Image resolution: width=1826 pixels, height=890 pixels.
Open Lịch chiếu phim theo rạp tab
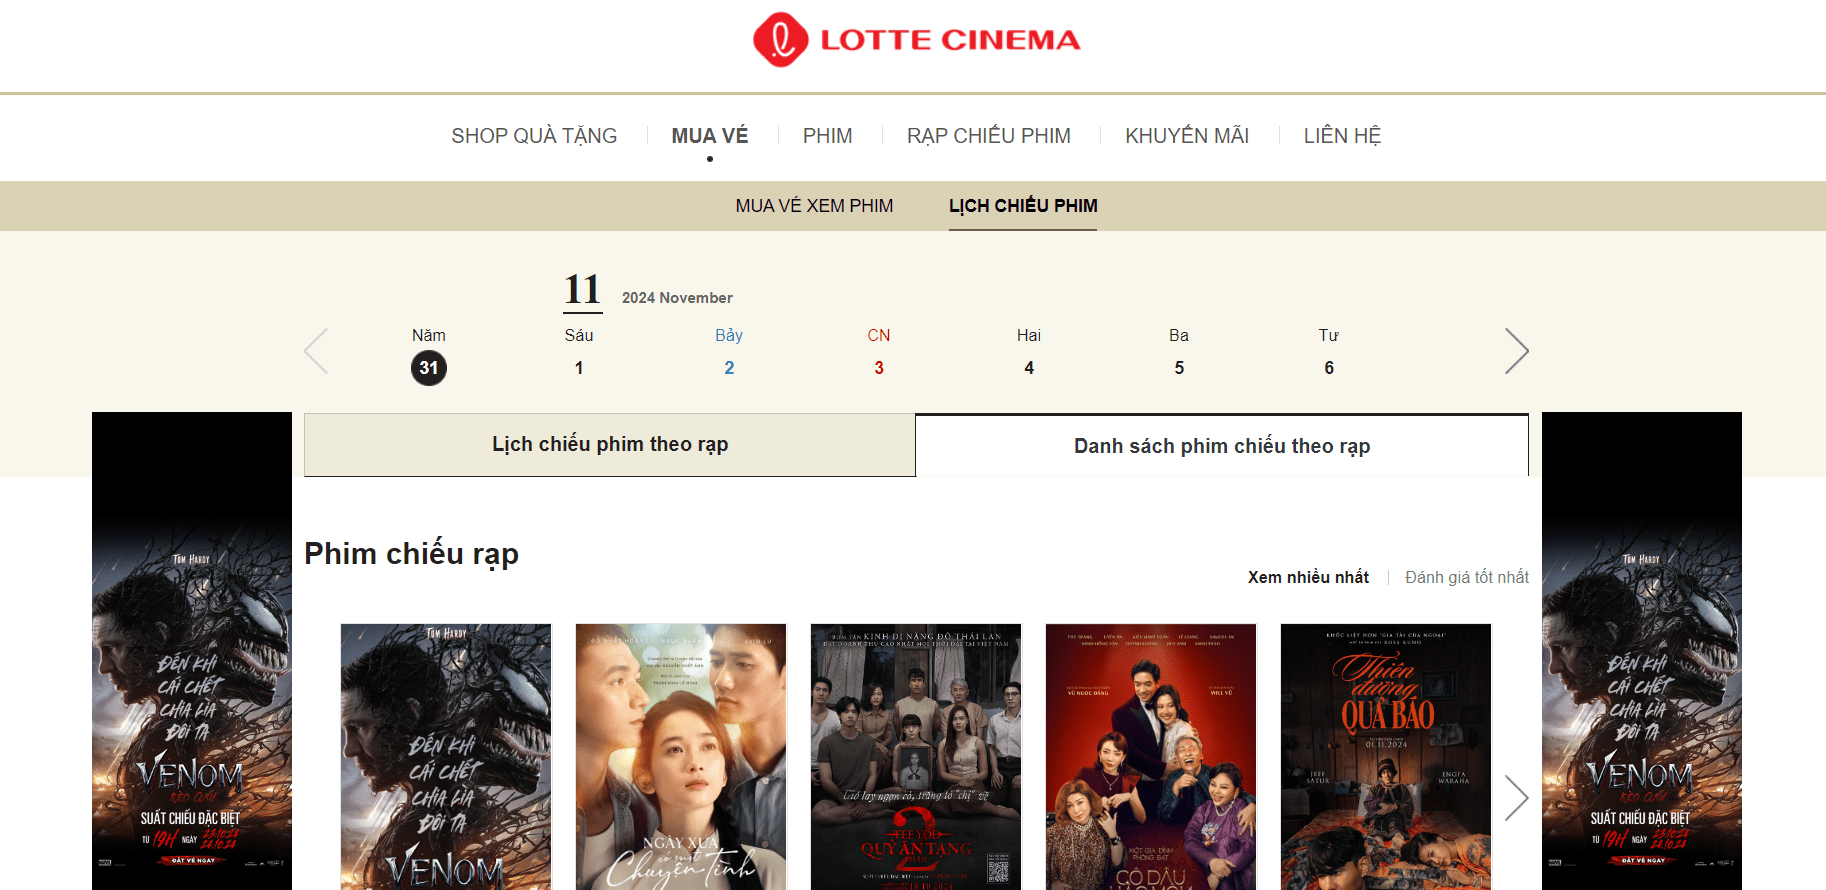point(610,444)
